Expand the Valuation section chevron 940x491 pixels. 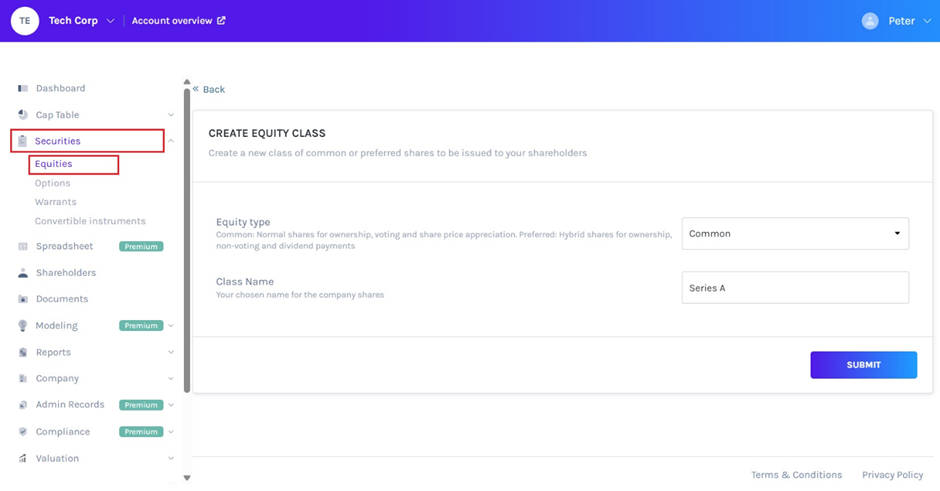click(171, 458)
